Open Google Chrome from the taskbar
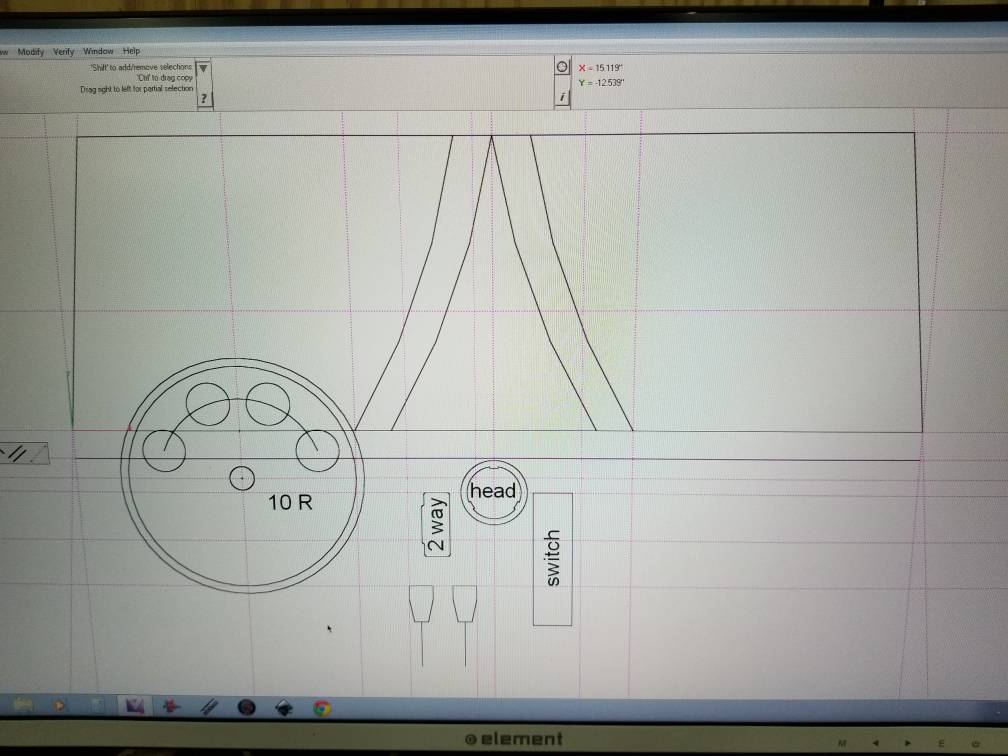Image resolution: width=1008 pixels, height=756 pixels. click(x=321, y=708)
